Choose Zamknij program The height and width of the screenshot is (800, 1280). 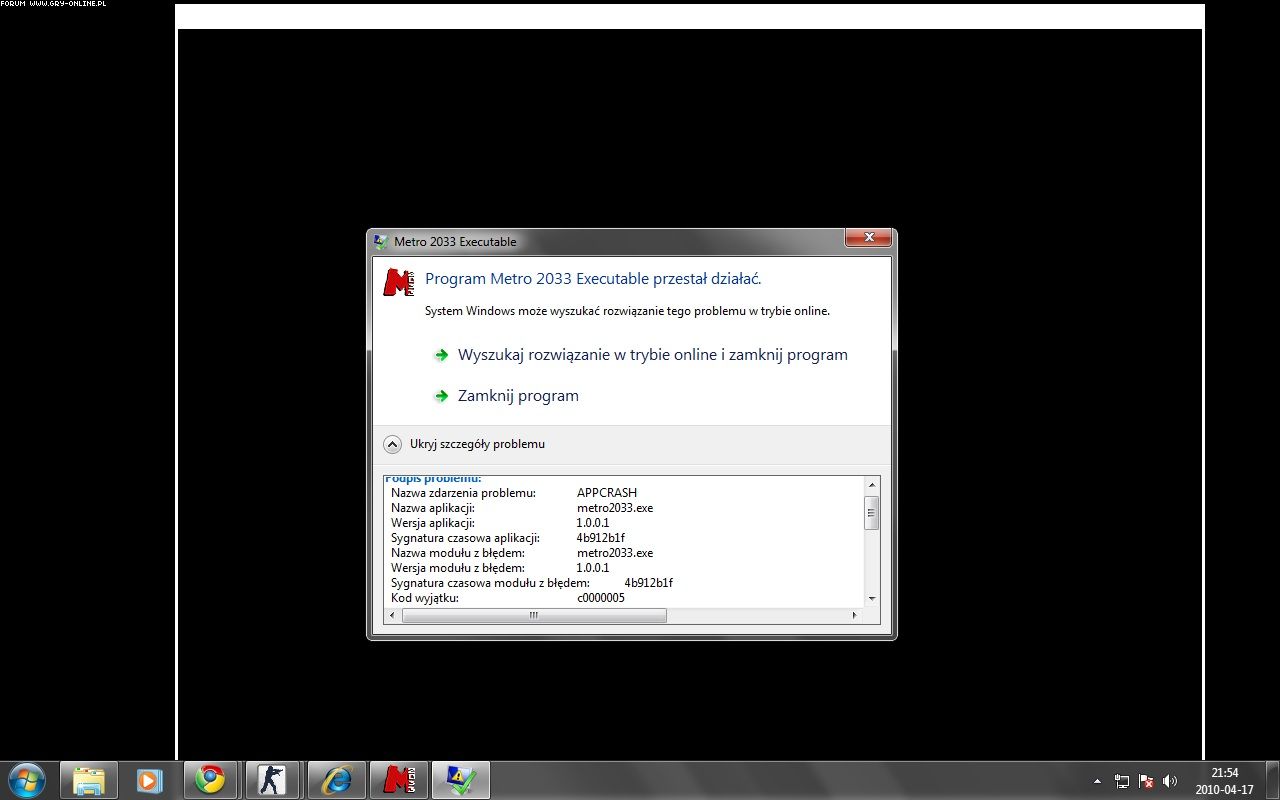518,396
